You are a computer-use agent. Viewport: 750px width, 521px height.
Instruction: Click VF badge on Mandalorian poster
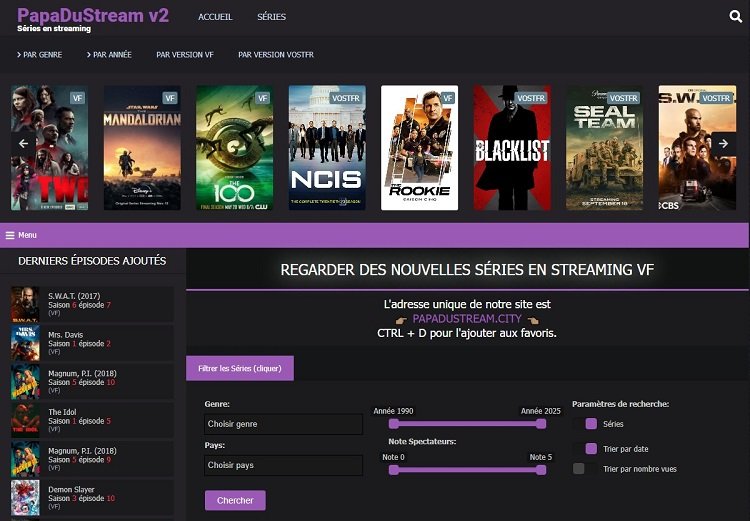(170, 98)
